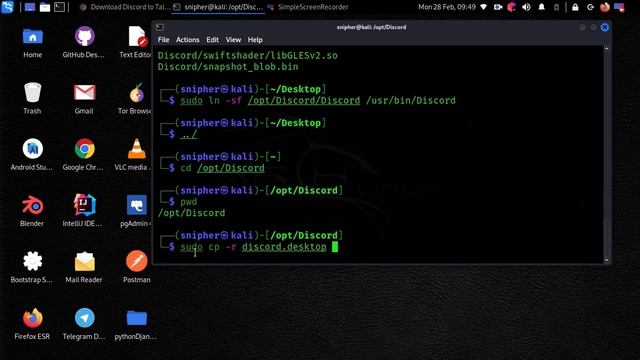Image resolution: width=640 pixels, height=360 pixels.
Task: Launch GitHub Desktop from the desktop
Action: pyautogui.click(x=84, y=42)
